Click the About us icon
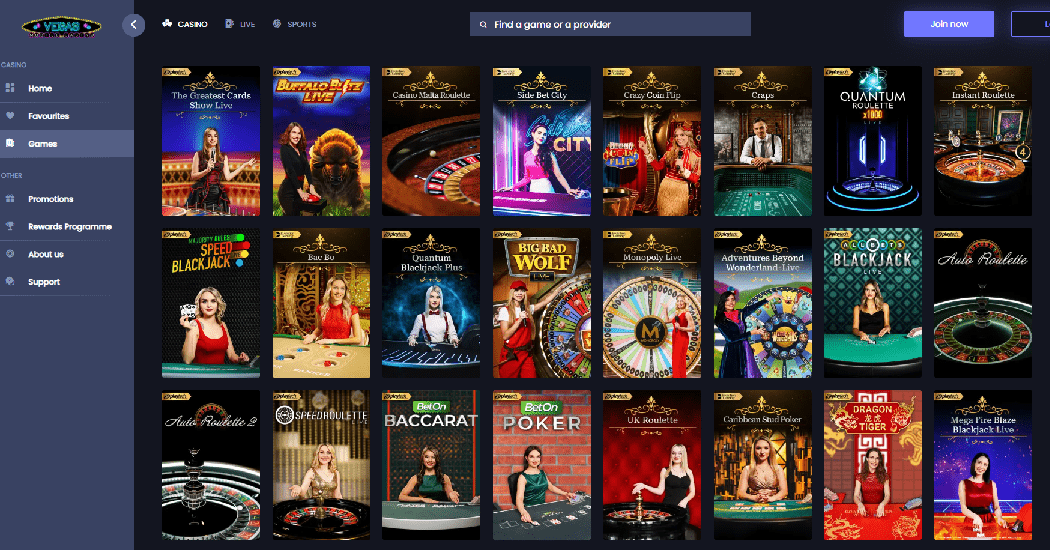This screenshot has width=1050, height=550. coord(10,254)
